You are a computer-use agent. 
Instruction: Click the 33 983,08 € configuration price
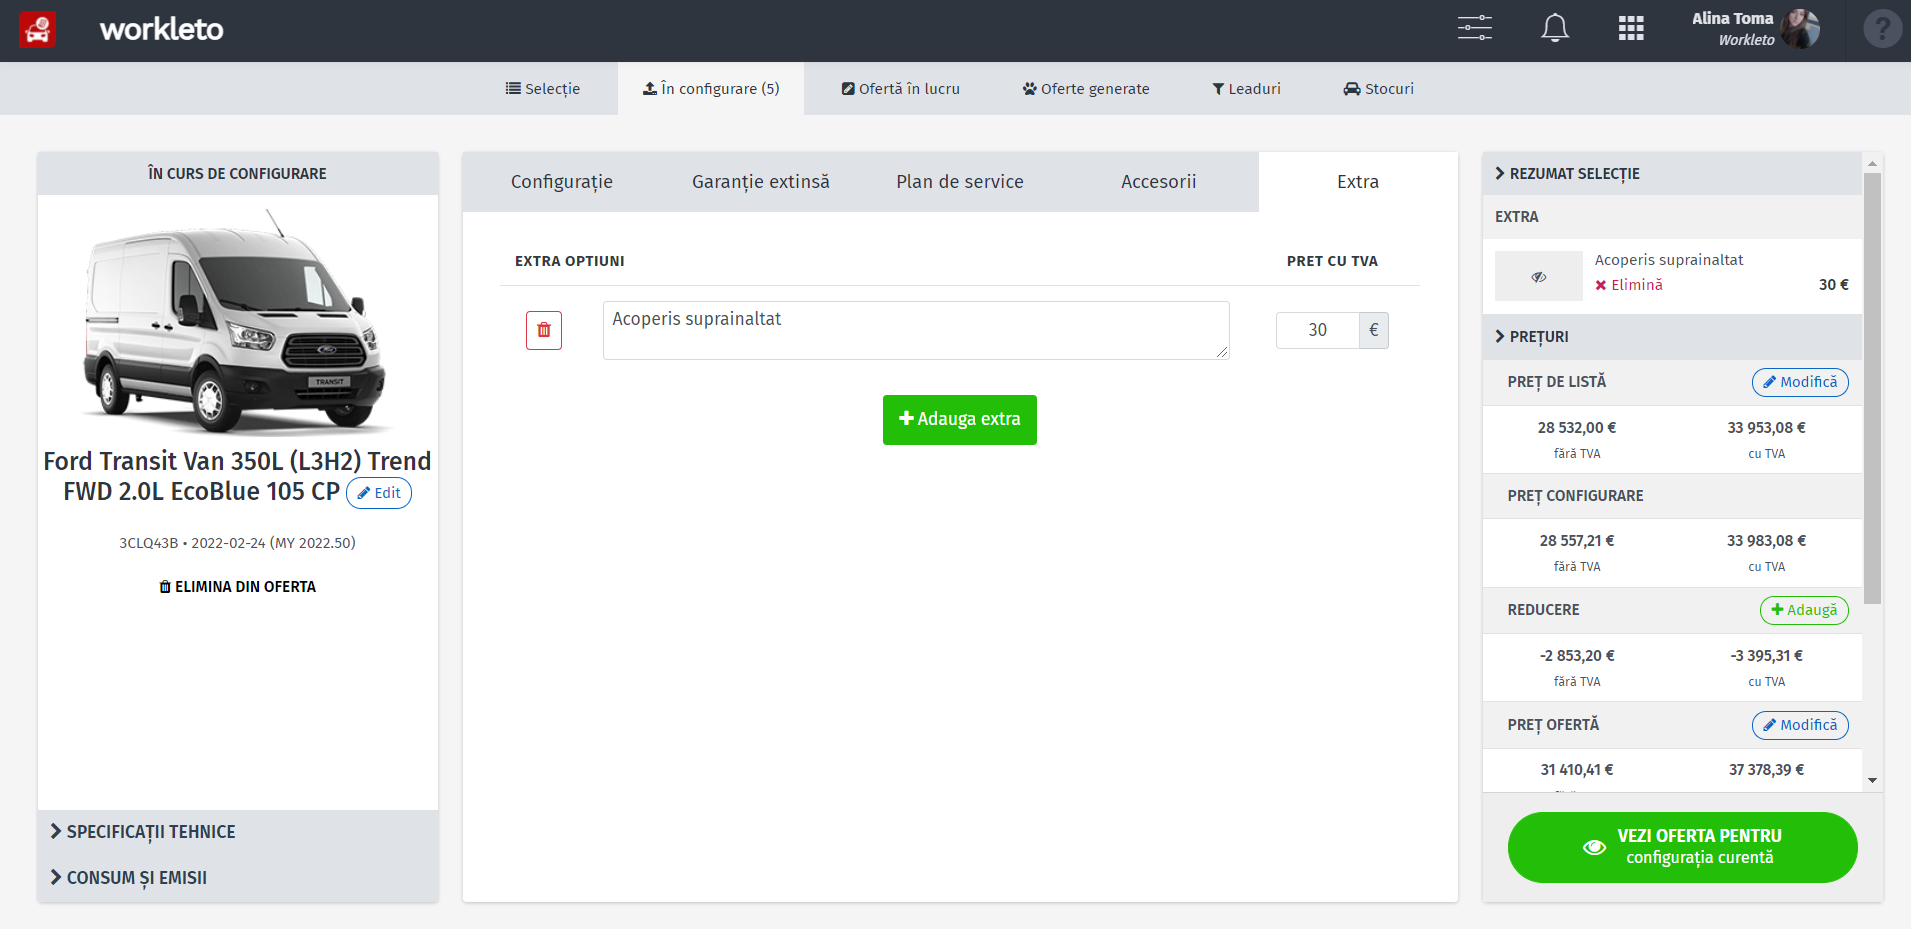[x=1767, y=541]
